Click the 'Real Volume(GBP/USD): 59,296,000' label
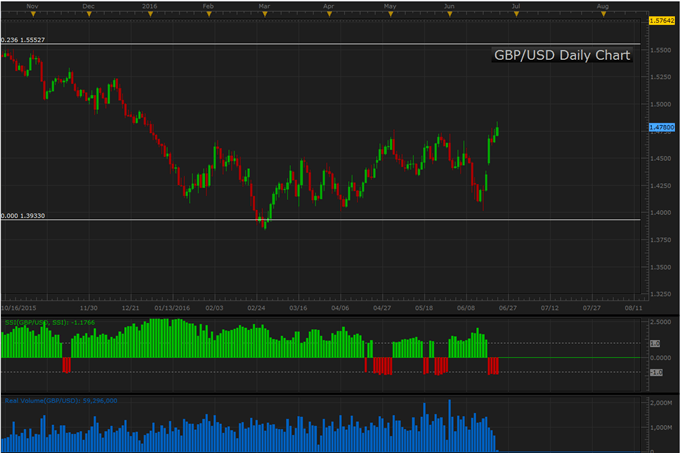 coord(61,401)
